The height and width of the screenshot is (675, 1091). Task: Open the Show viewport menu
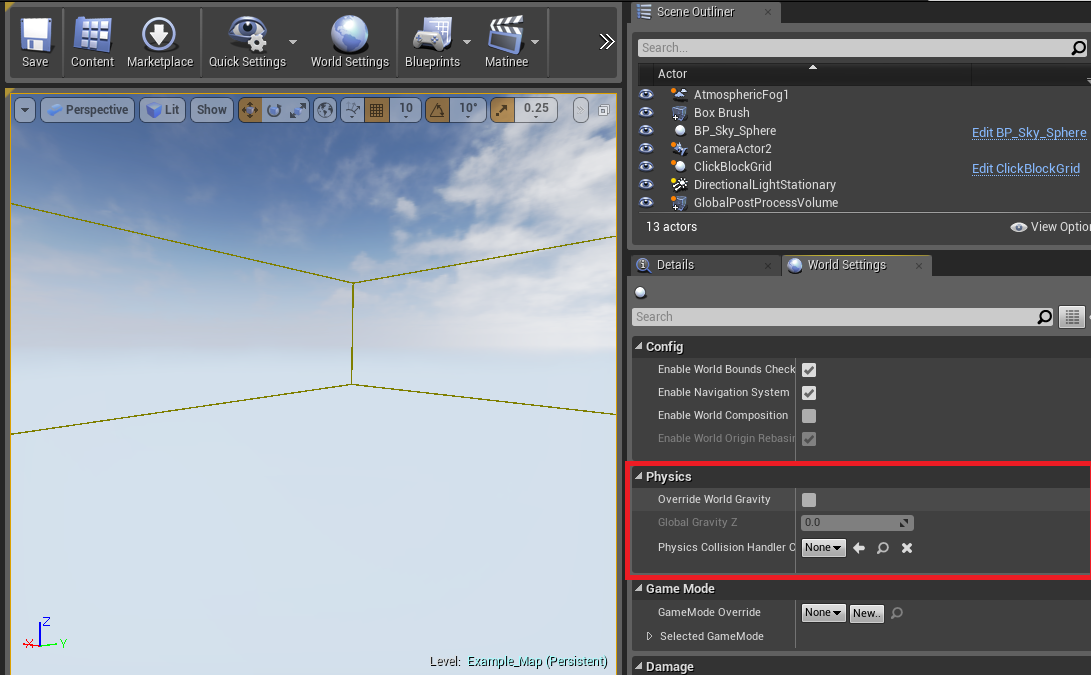211,110
